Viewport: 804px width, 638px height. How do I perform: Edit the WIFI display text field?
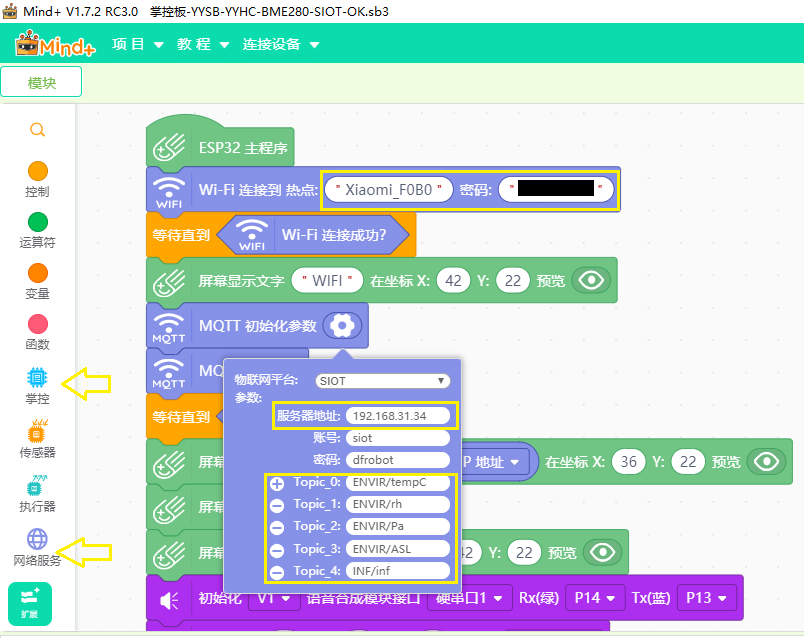327,281
